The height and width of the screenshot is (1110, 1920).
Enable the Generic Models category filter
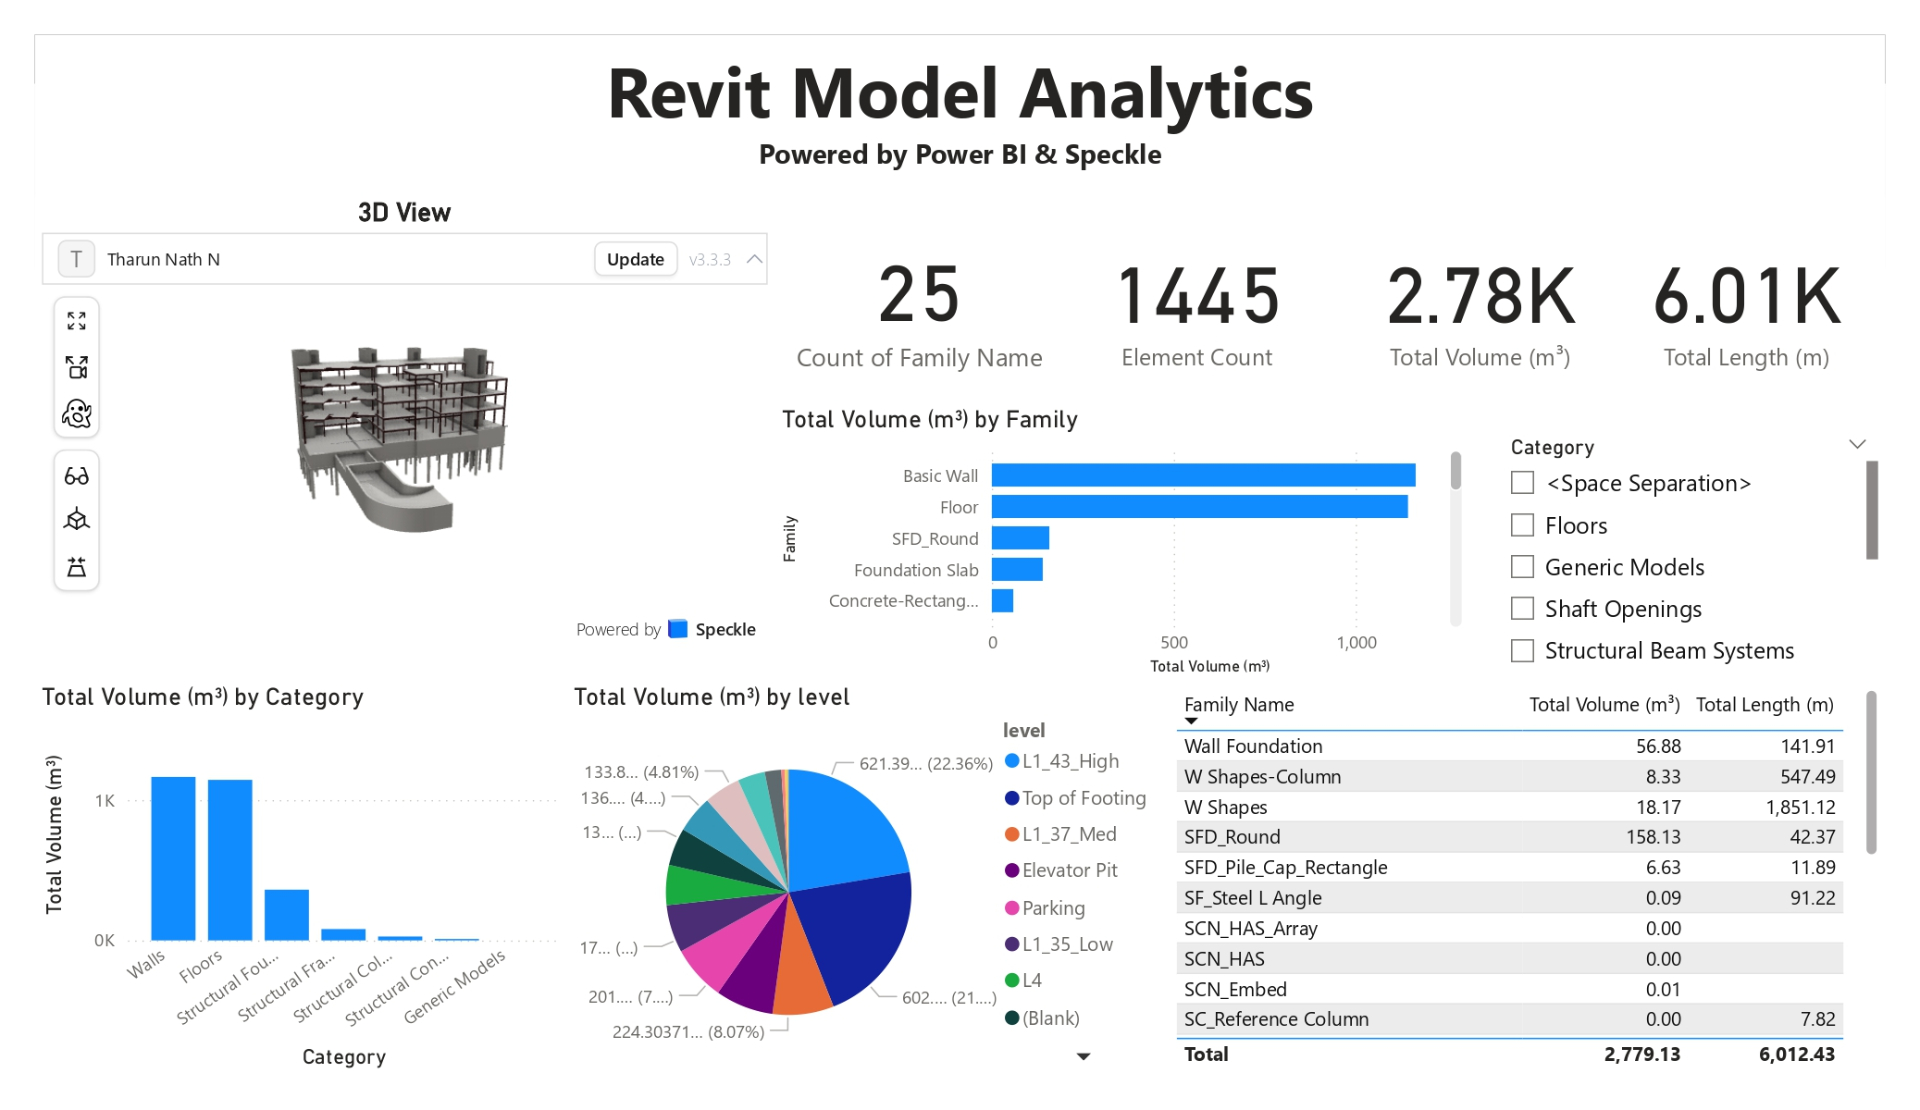click(x=1522, y=567)
